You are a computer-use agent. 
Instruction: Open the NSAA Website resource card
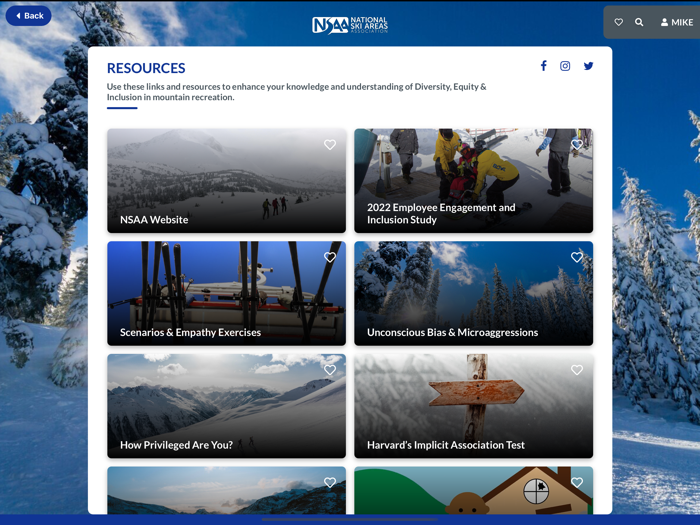pos(226,180)
